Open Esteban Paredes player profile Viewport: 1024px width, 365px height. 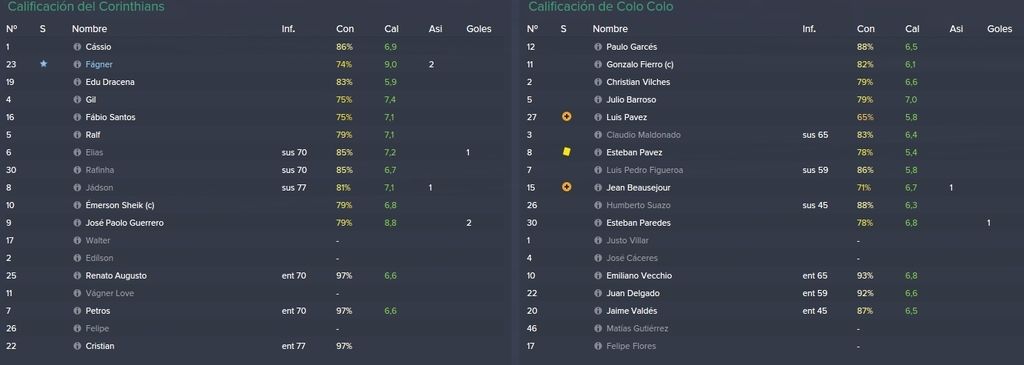pyautogui.click(x=638, y=223)
